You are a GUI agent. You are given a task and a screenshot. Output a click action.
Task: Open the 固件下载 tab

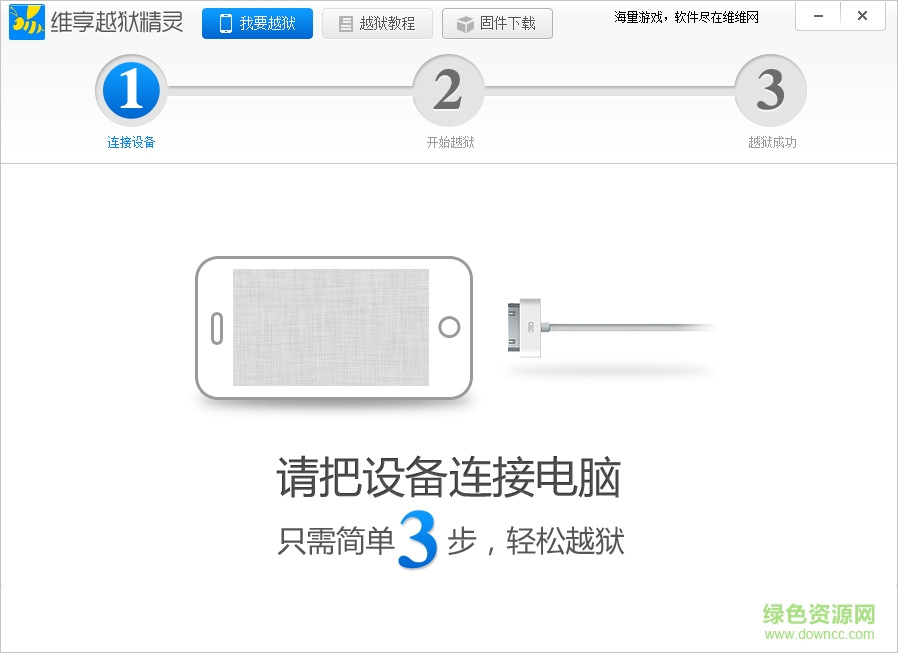click(x=497, y=23)
